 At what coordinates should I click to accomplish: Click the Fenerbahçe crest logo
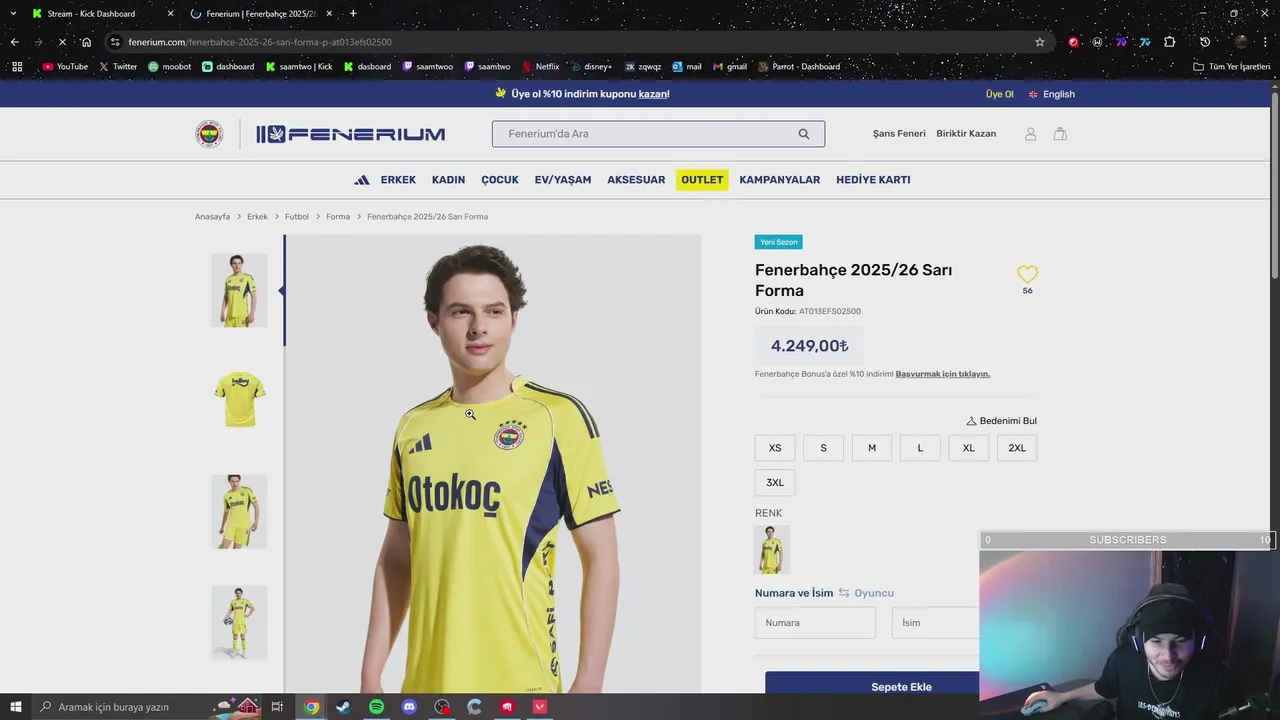click(209, 134)
